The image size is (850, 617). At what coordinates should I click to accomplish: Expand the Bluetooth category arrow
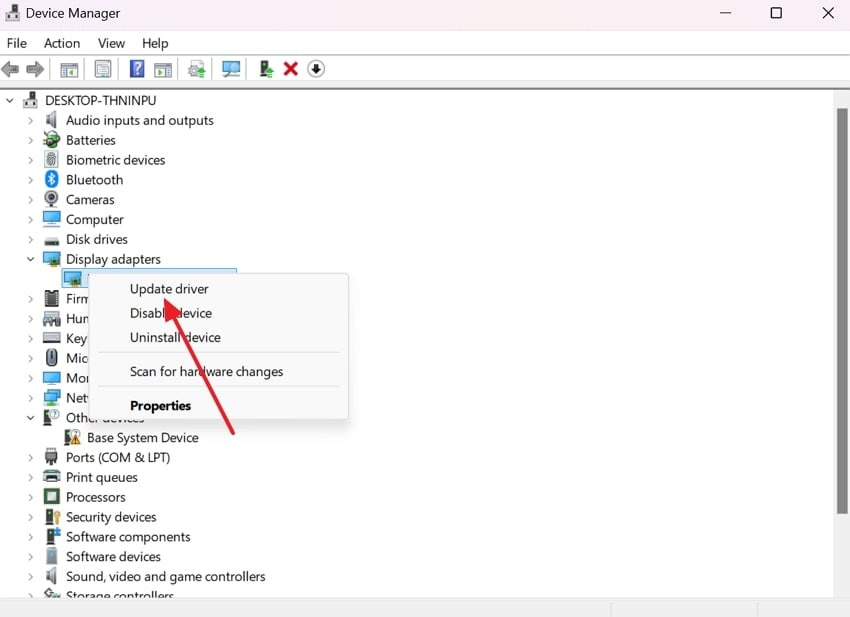coord(30,179)
